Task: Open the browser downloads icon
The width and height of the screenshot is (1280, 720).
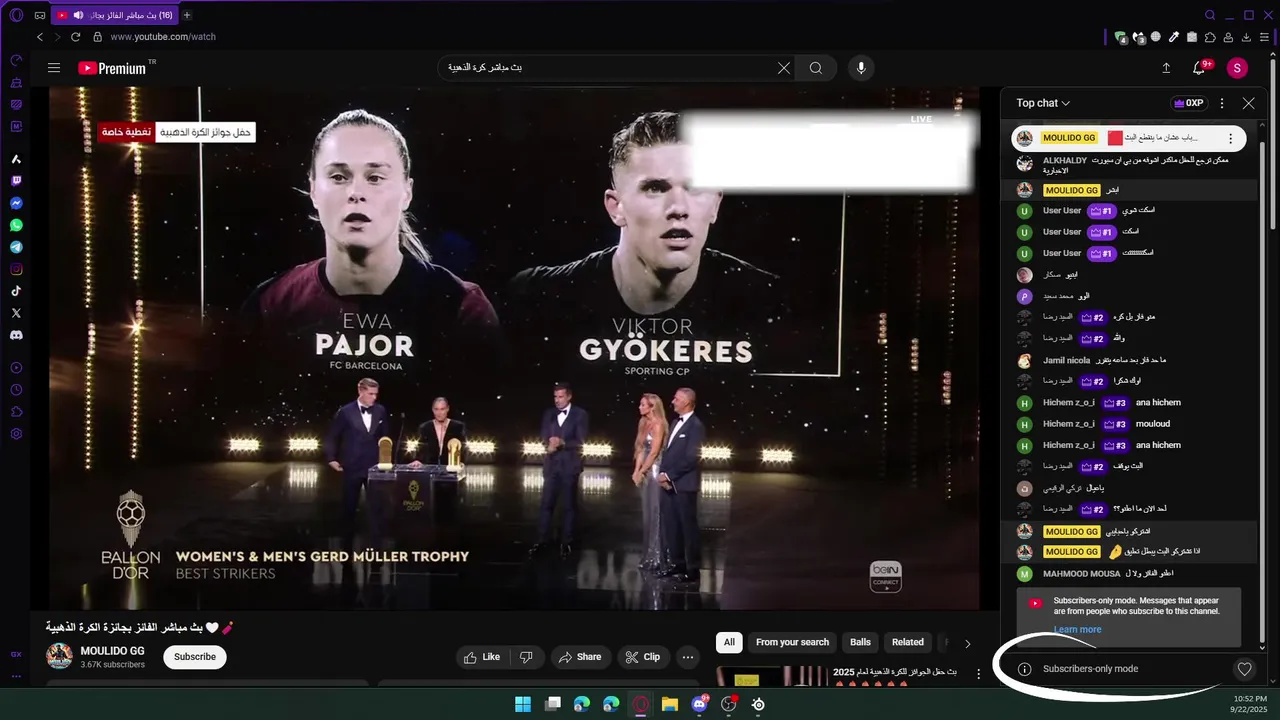Action: click(1246, 37)
